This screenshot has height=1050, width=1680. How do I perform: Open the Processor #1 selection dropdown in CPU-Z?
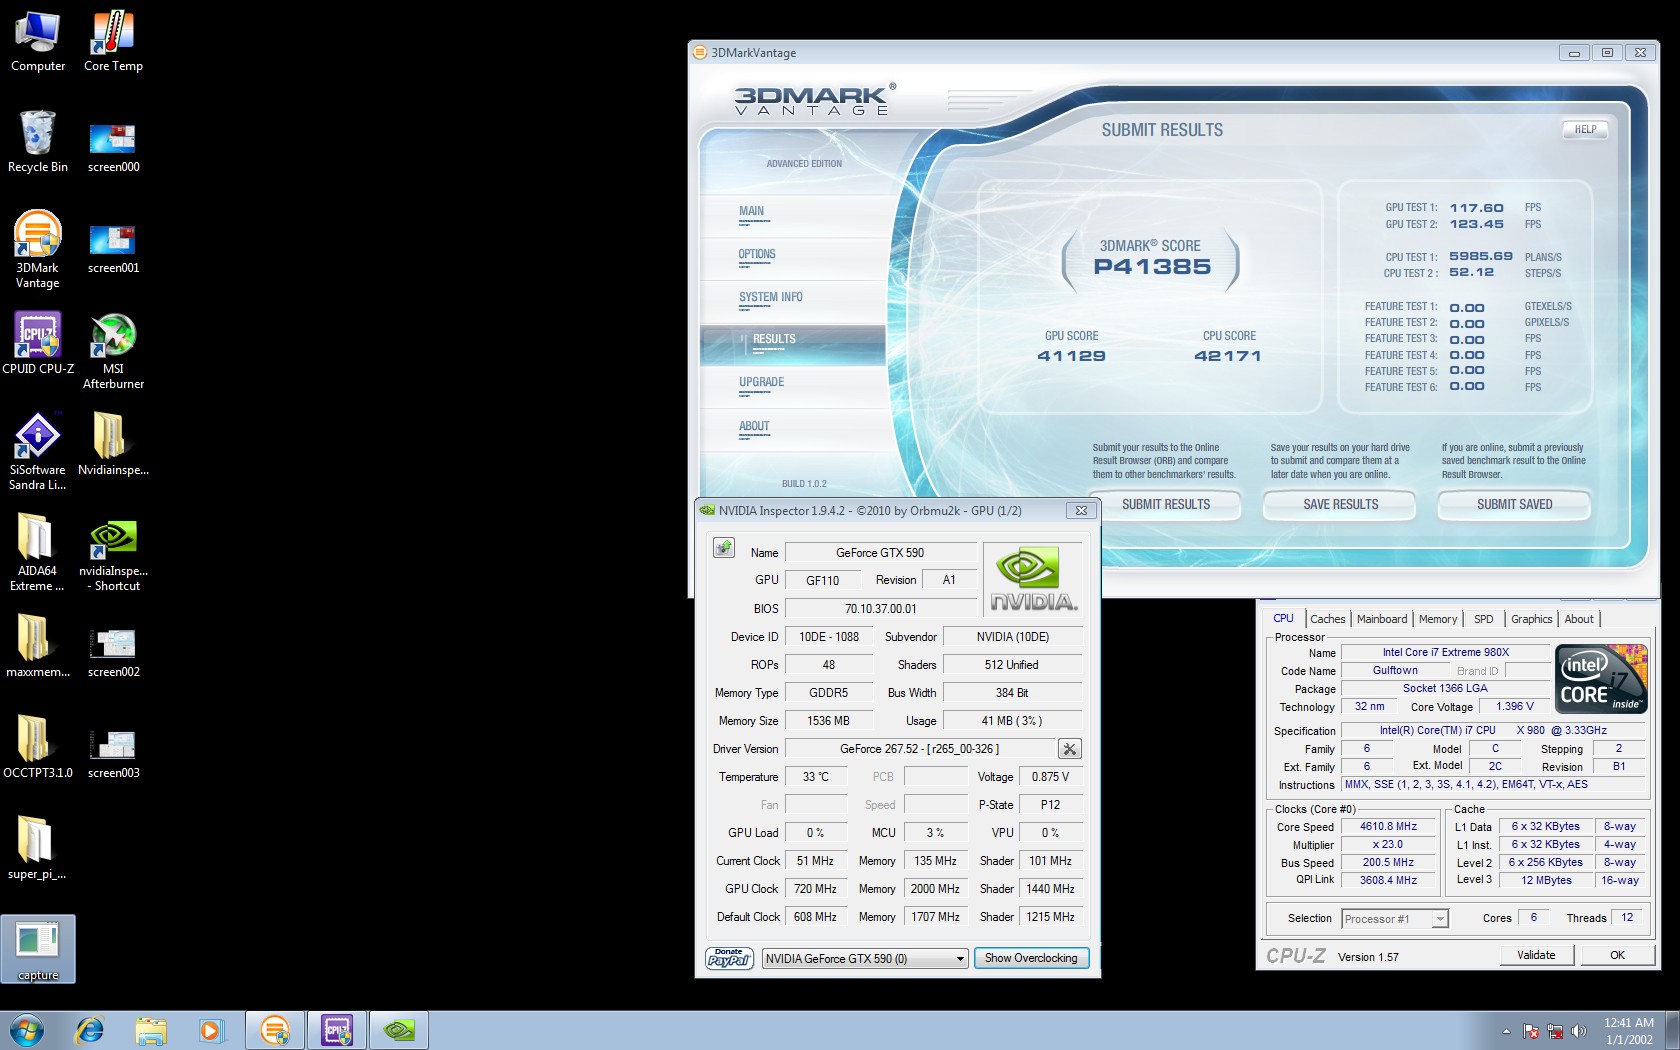coord(1395,919)
